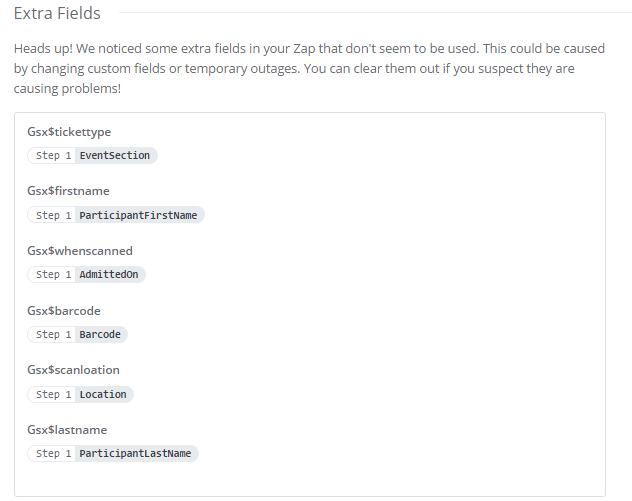Click Step 1 badge beside ParticipantLastName
The image size is (632, 501).
tap(53, 454)
